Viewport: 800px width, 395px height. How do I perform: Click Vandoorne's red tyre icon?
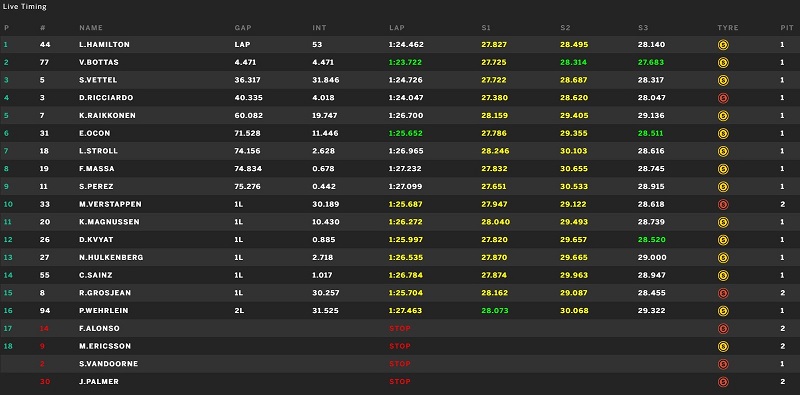tap(723, 364)
